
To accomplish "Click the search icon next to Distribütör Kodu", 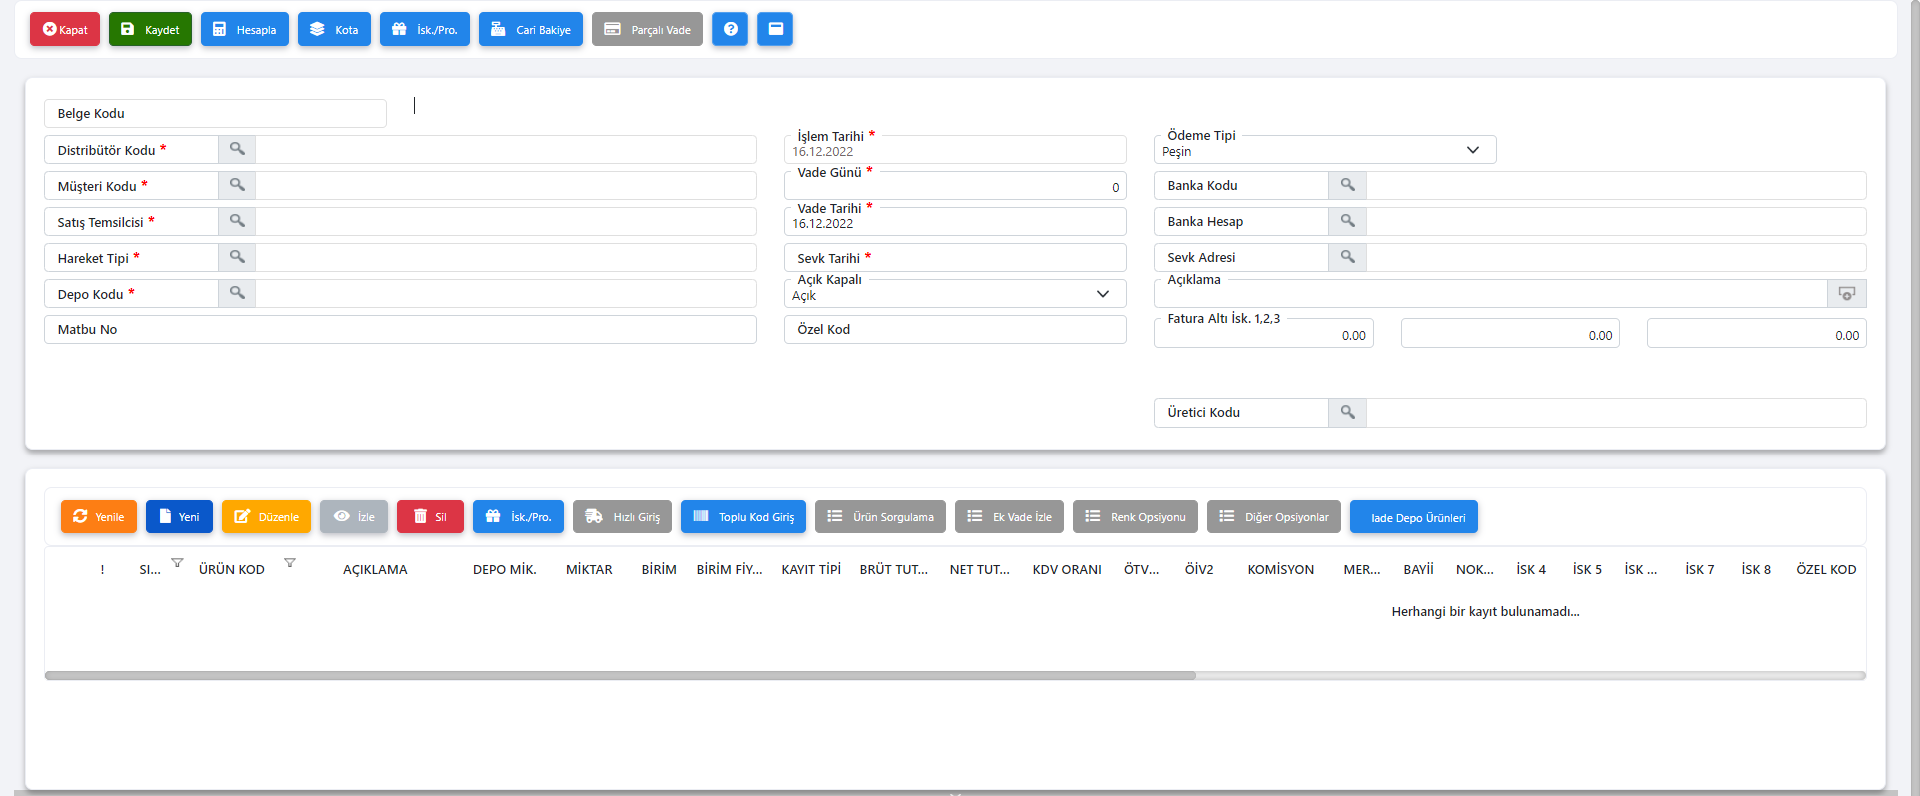I will [237, 149].
